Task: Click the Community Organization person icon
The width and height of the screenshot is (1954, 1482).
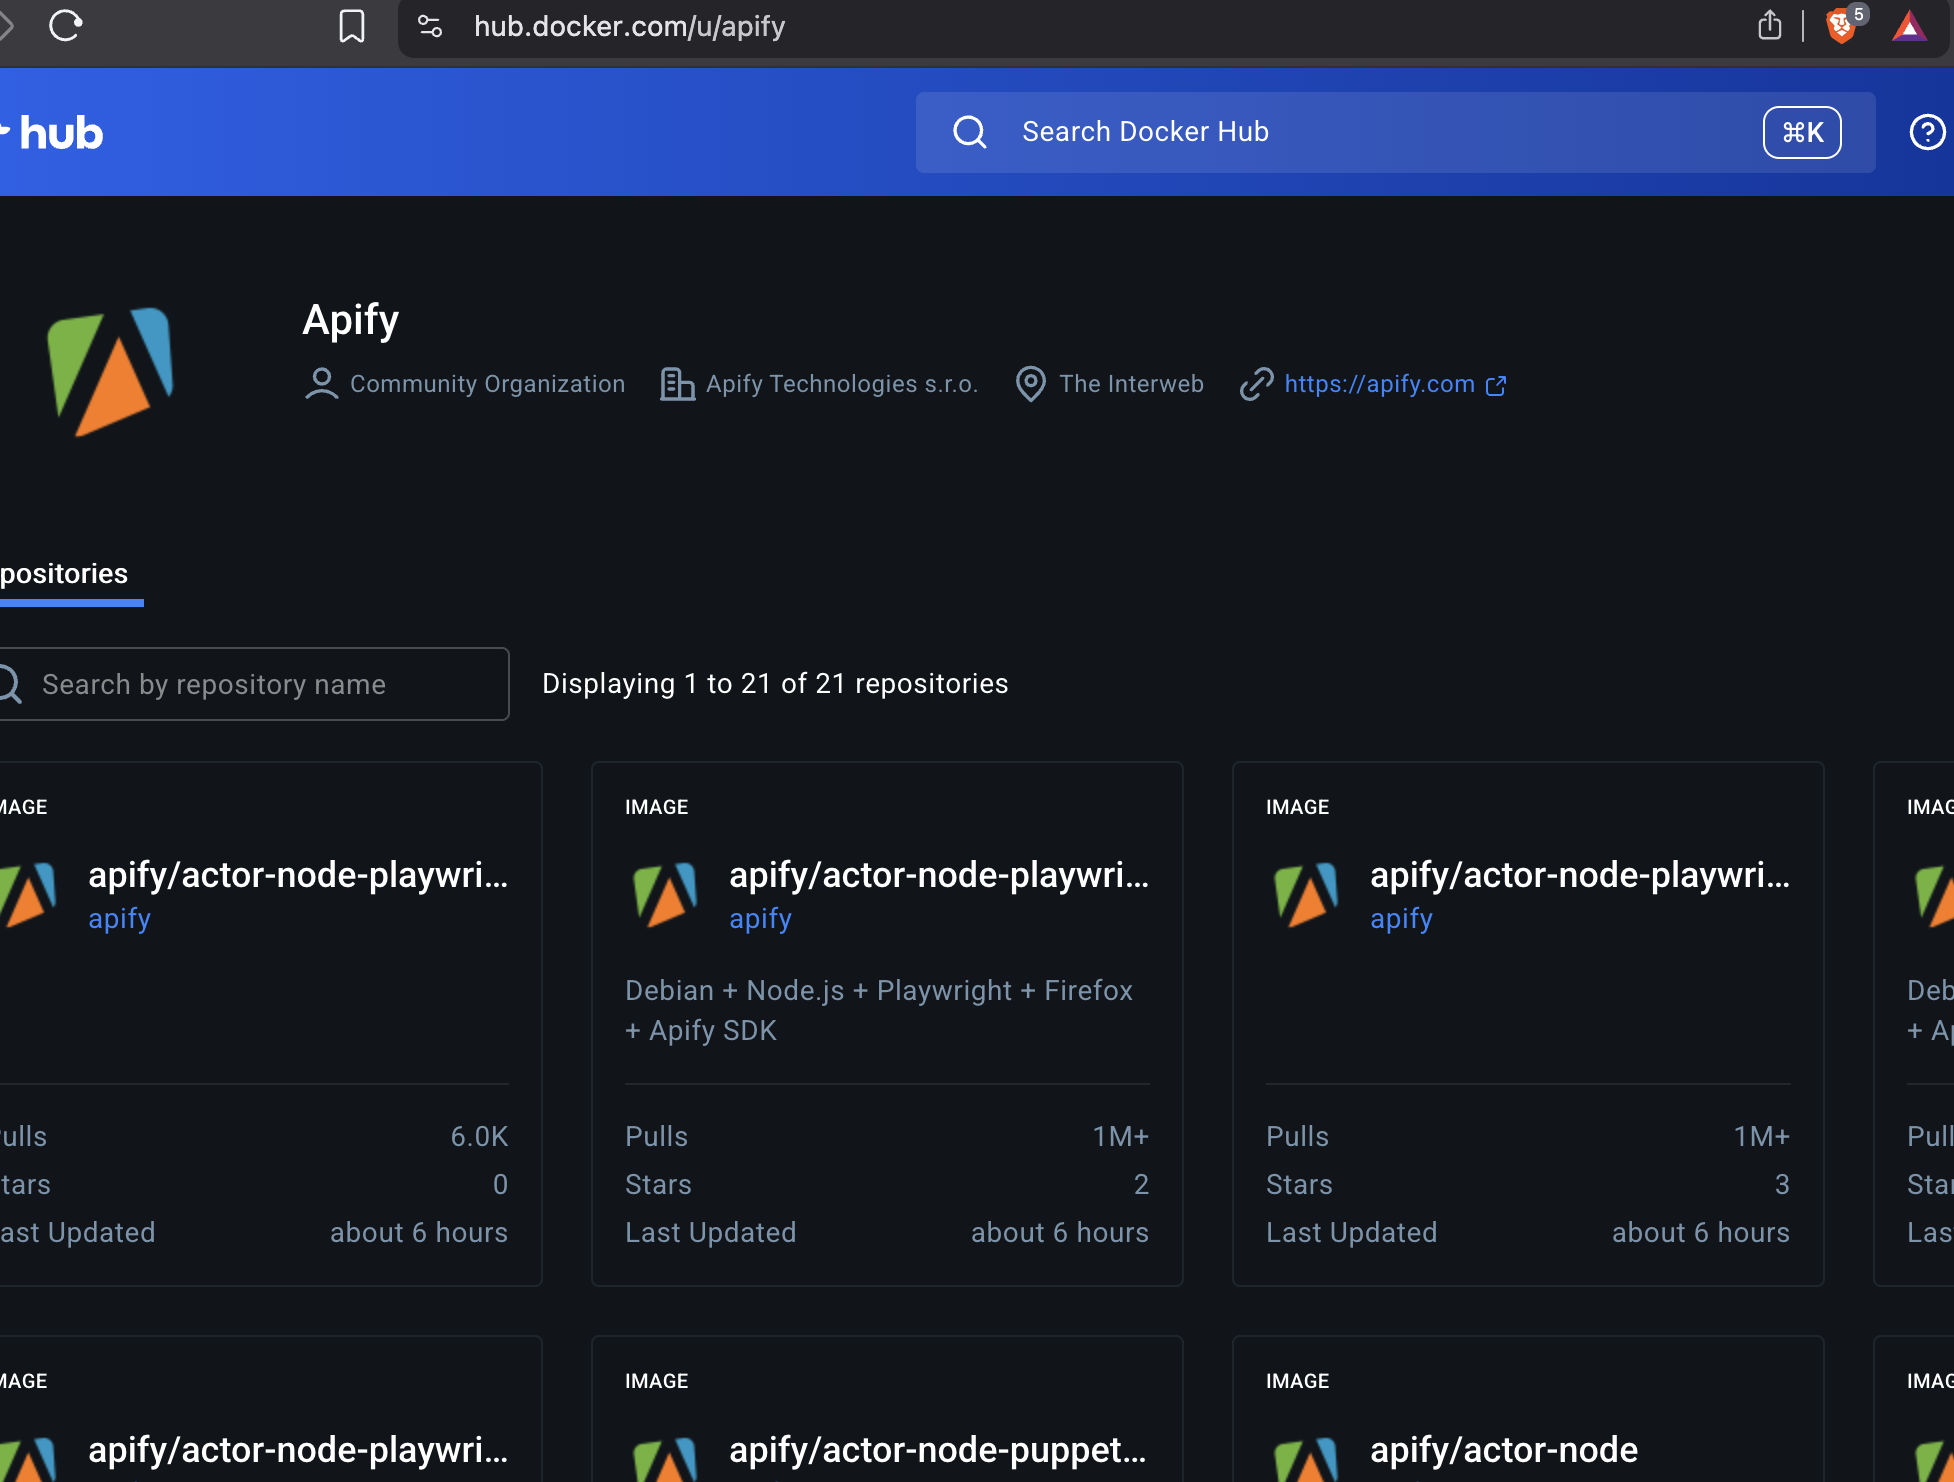Action: point(321,384)
